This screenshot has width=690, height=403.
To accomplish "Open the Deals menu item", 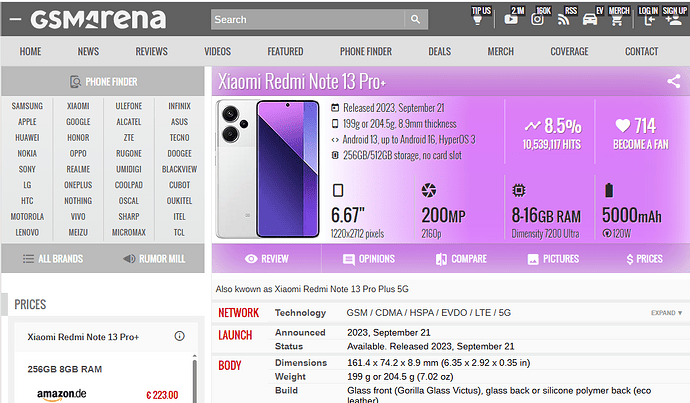I will coord(440,51).
